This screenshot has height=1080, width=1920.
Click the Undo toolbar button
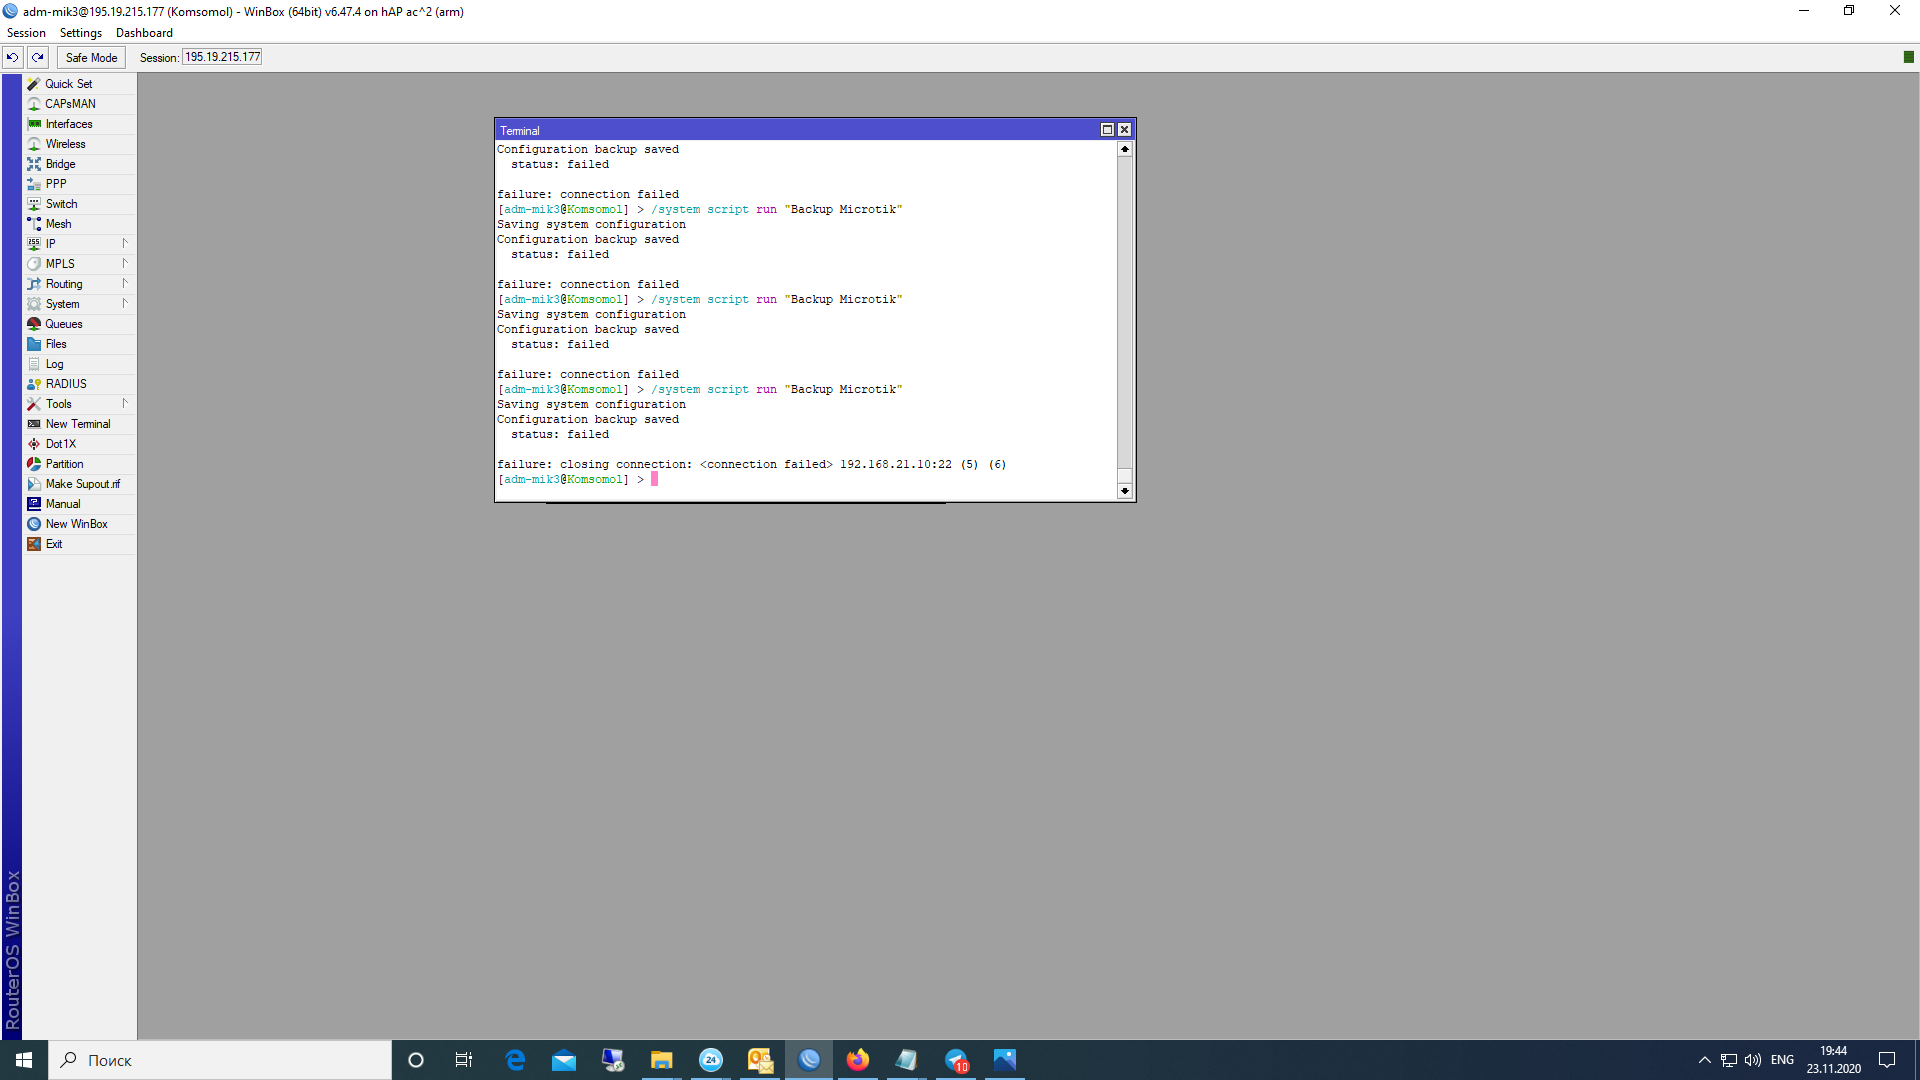click(12, 57)
